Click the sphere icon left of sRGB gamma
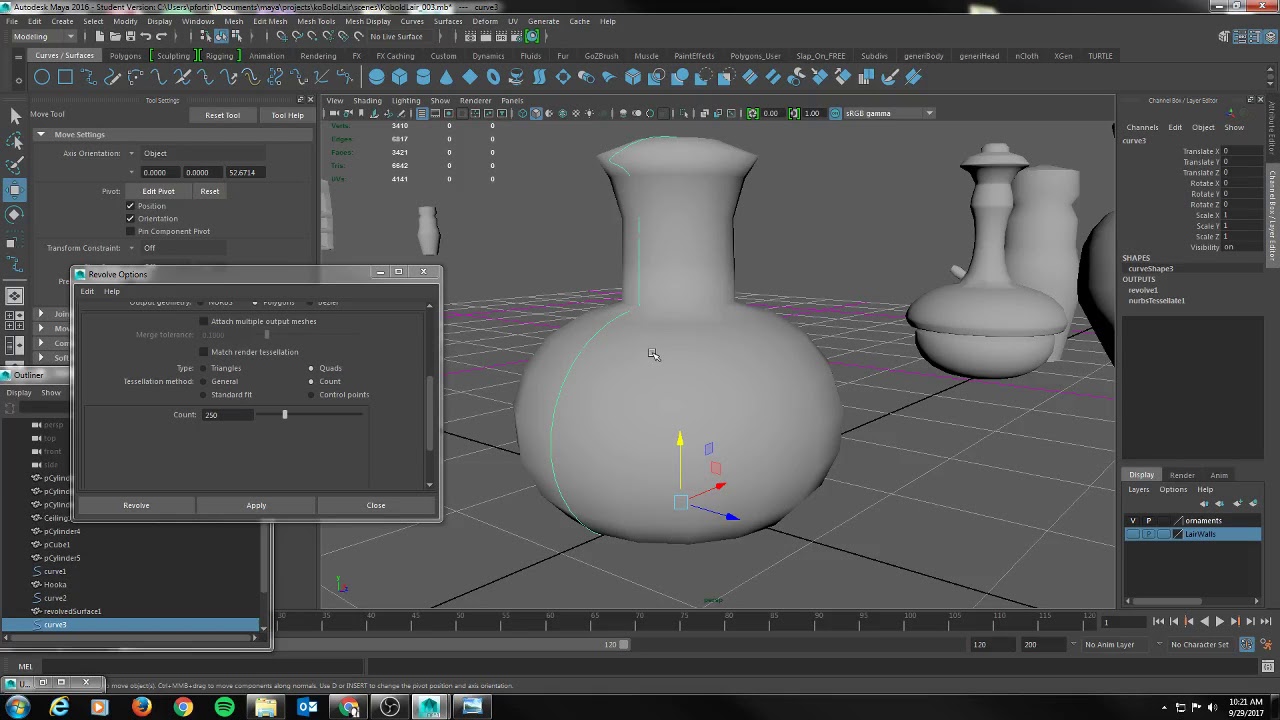1280x720 pixels. 836,113
